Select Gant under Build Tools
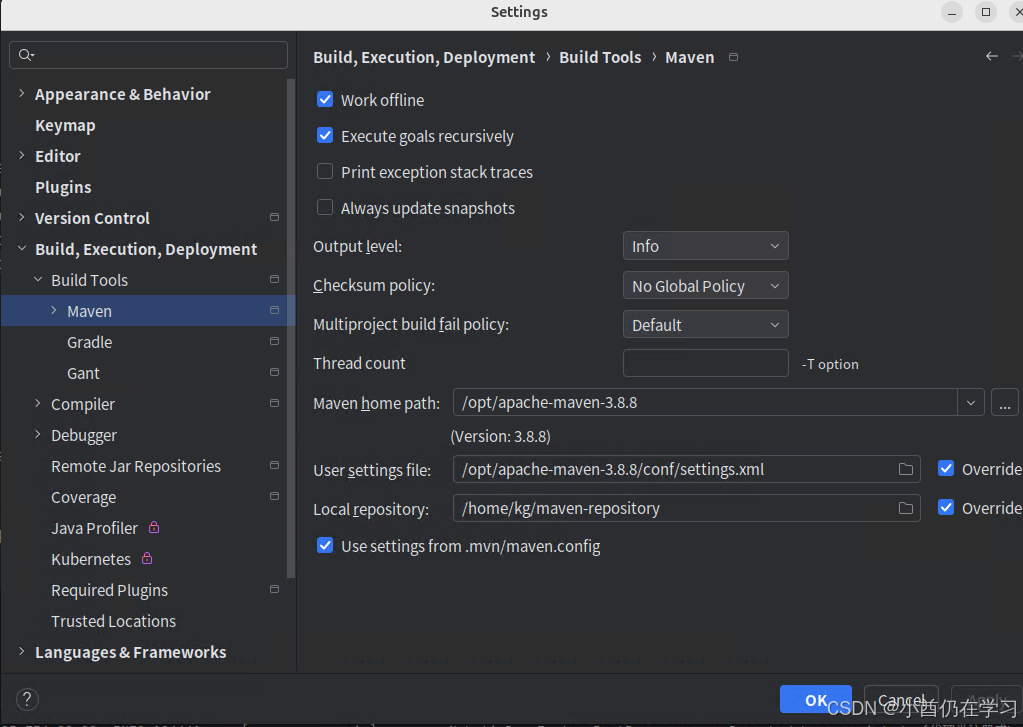This screenshot has height=727, width=1023. 84,373
